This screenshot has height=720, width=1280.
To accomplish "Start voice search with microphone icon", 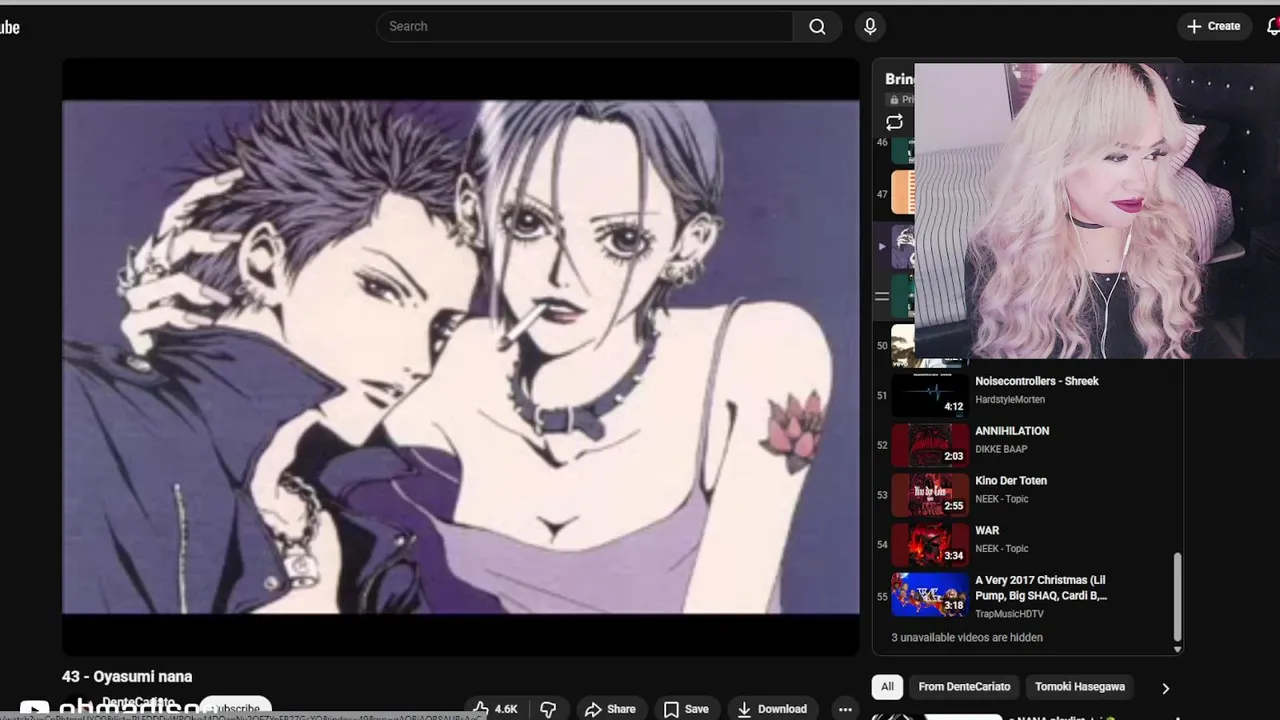I will coord(870,27).
